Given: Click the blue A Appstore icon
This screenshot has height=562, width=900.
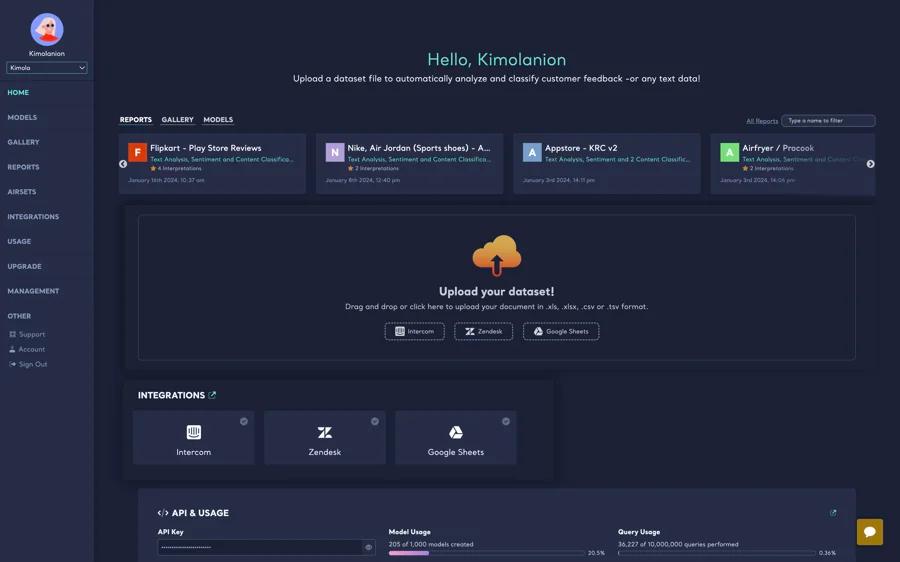Looking at the screenshot, I should 533,153.
